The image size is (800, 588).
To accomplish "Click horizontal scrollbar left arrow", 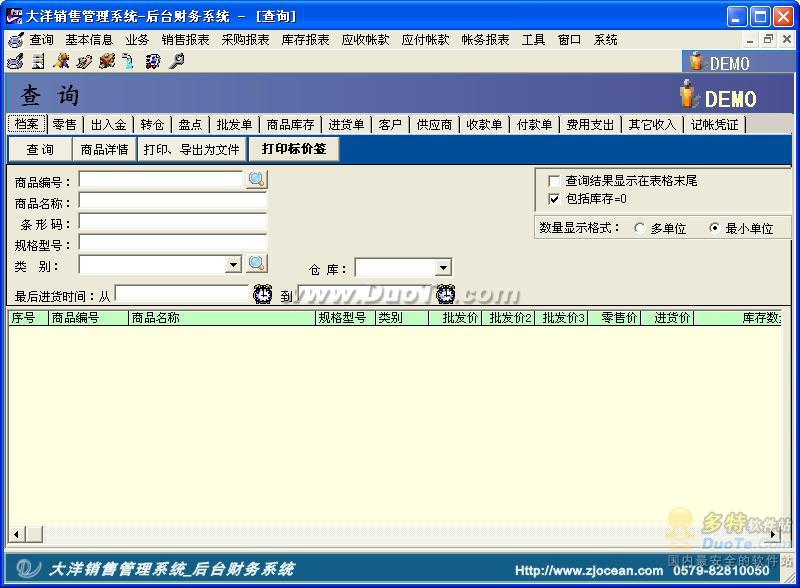I will coord(17,534).
